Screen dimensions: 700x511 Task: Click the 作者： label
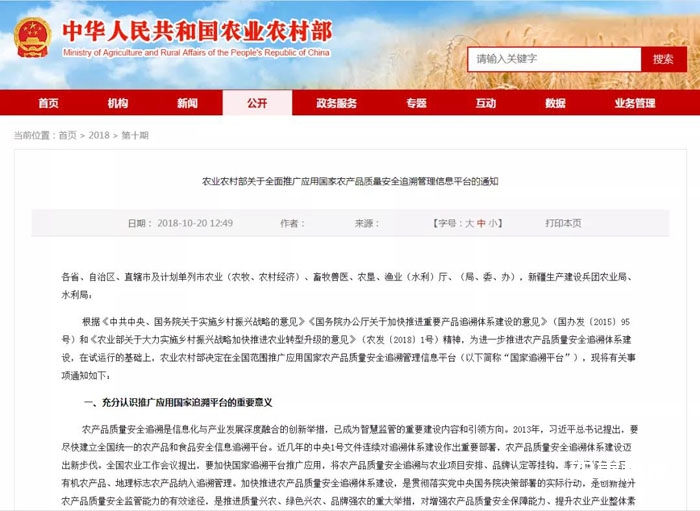(292, 223)
